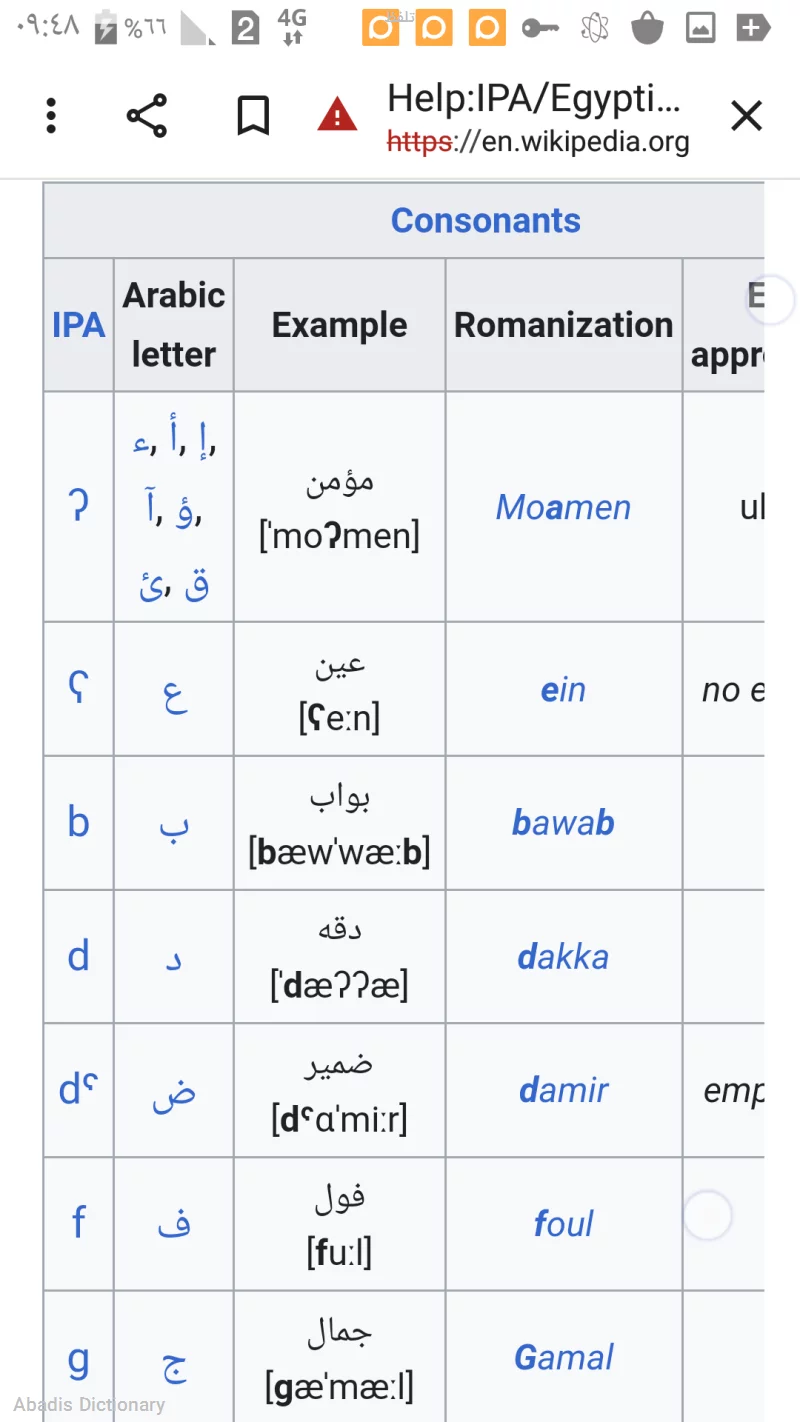Bookmark the Help:IPA page
This screenshot has height=1422, width=800.
coord(252,114)
